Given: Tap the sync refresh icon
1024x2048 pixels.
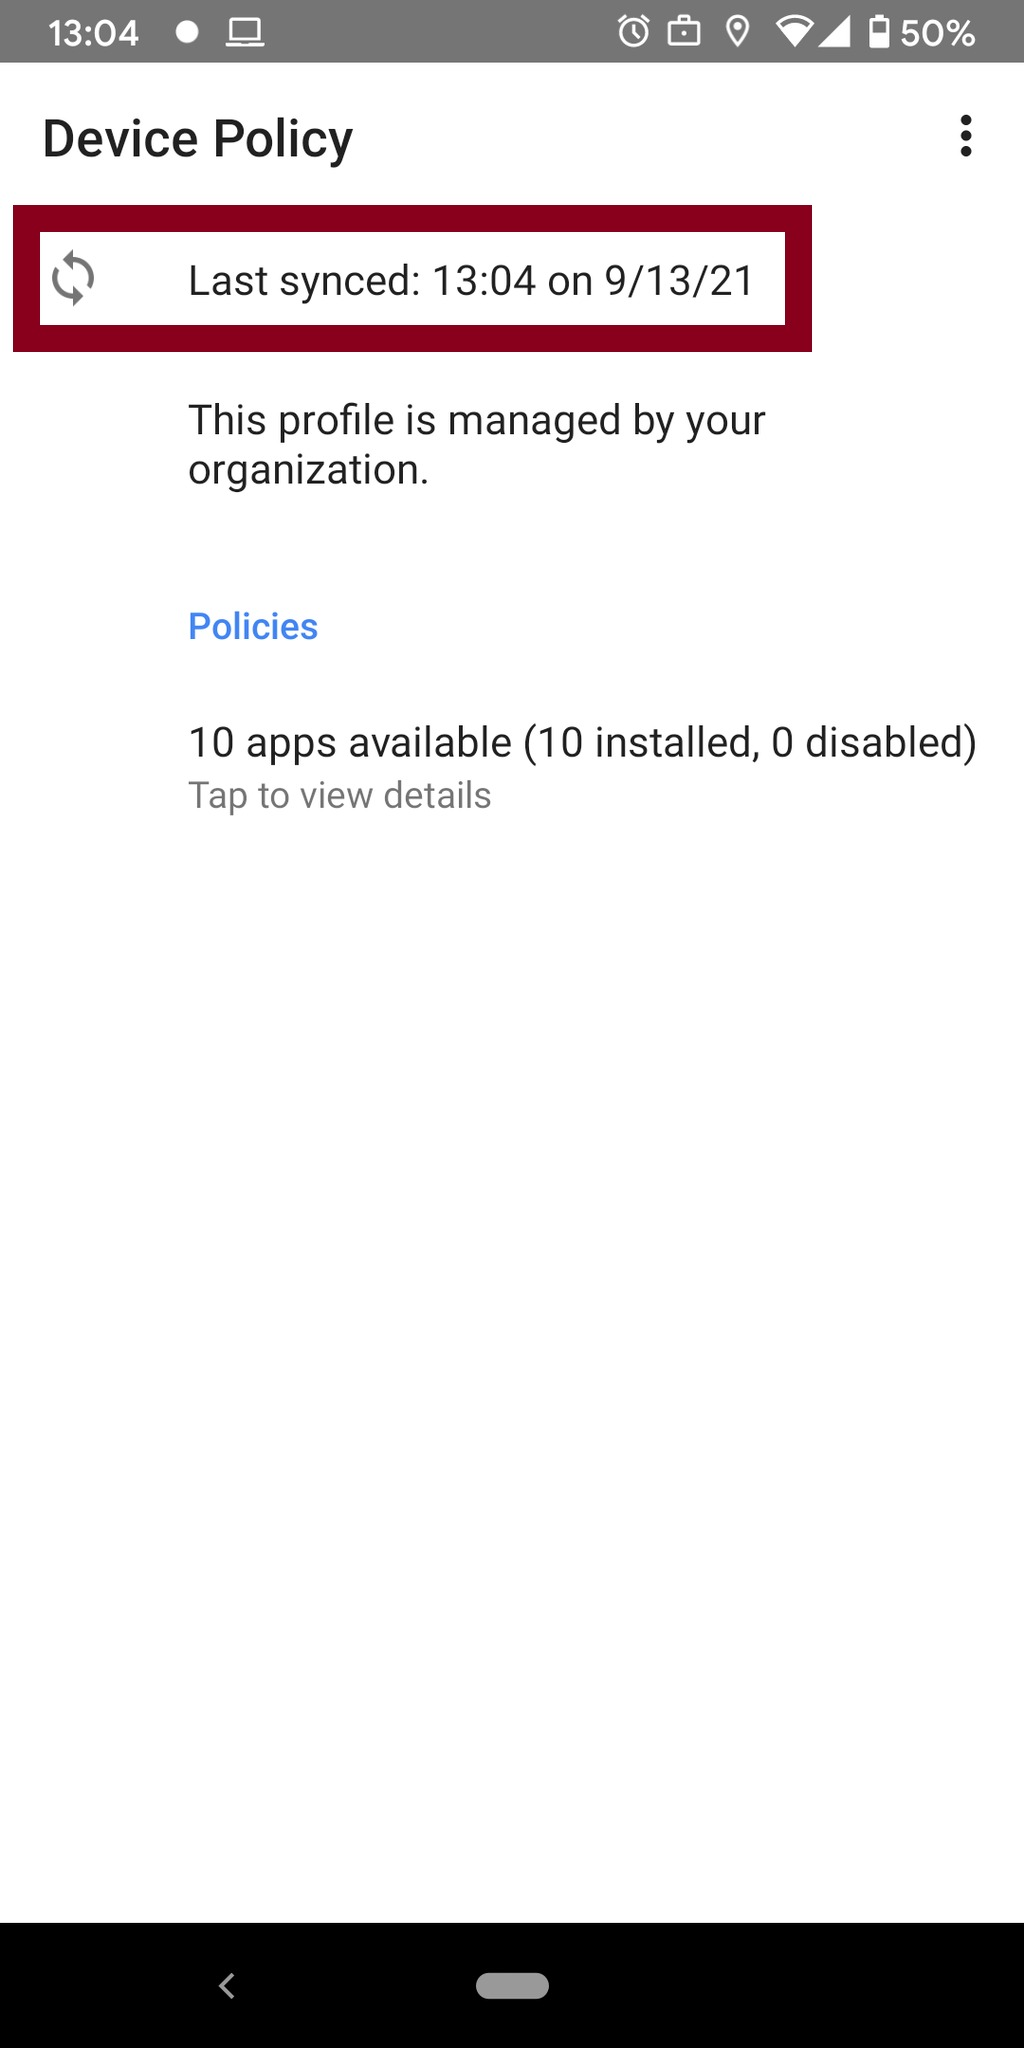Looking at the screenshot, I should [x=73, y=278].
